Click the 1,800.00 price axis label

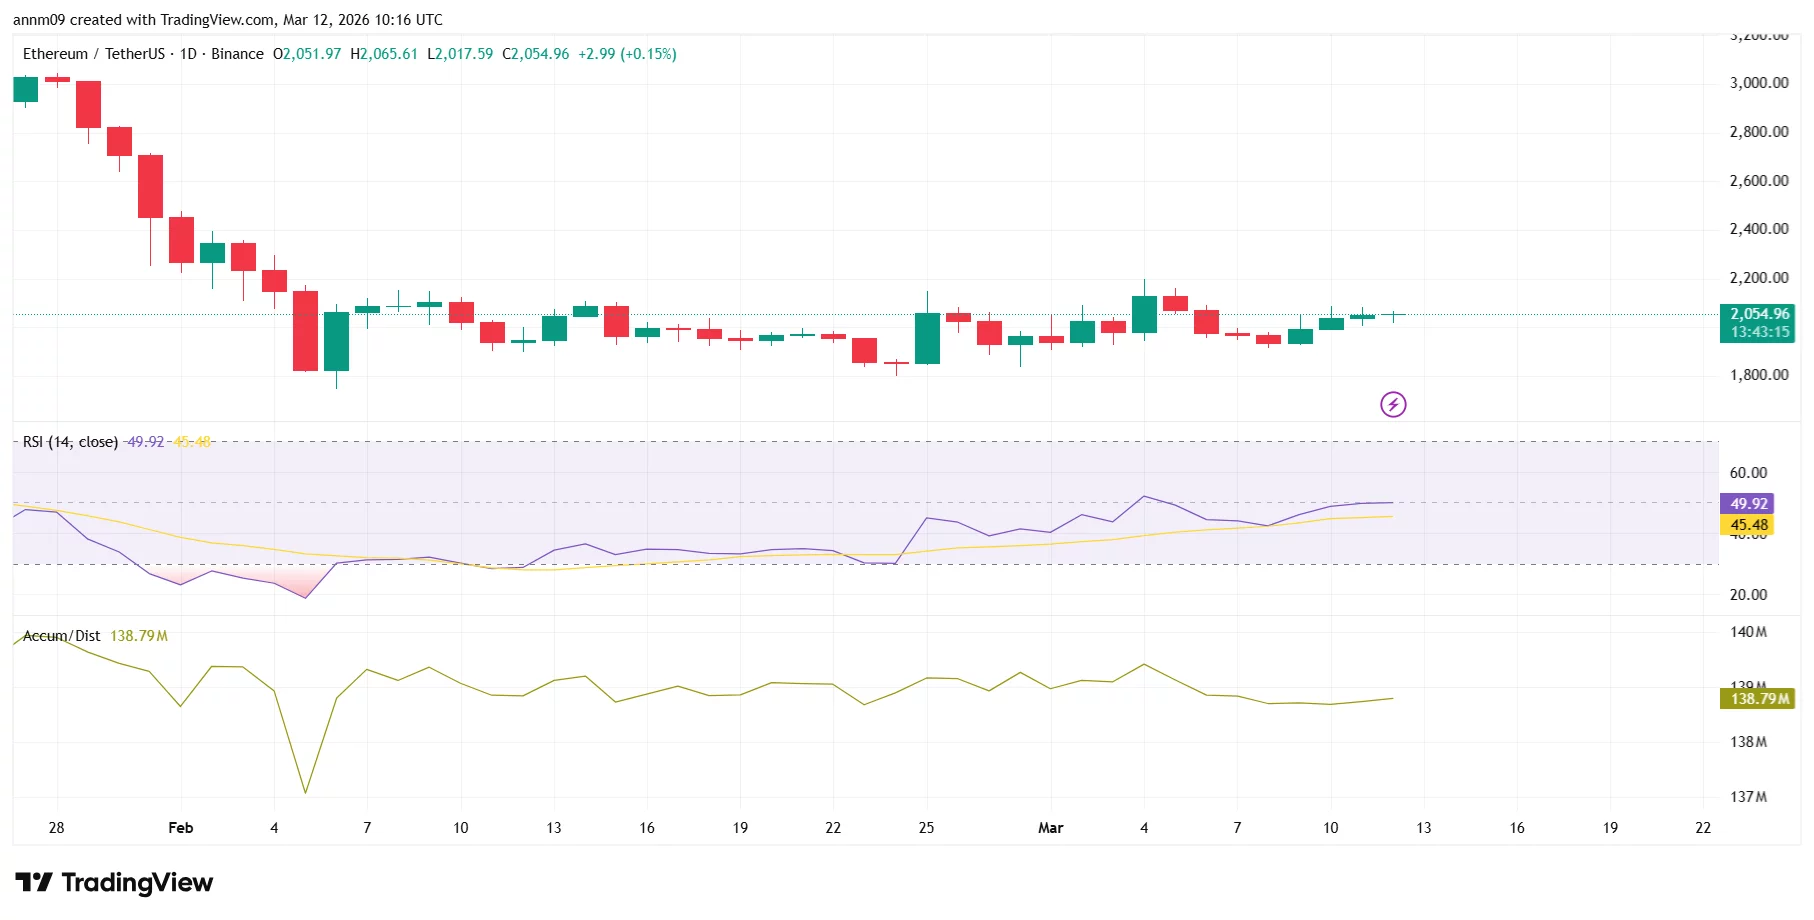(1760, 376)
